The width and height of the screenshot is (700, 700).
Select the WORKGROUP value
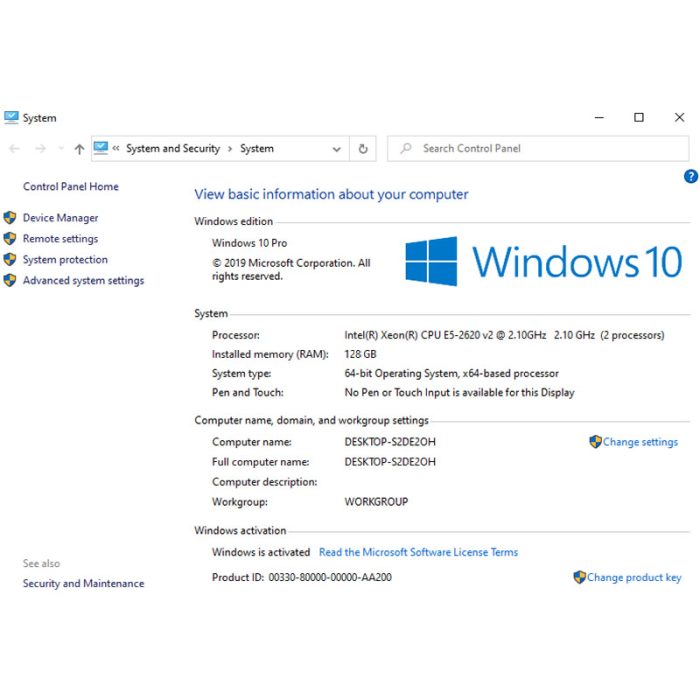click(376, 502)
